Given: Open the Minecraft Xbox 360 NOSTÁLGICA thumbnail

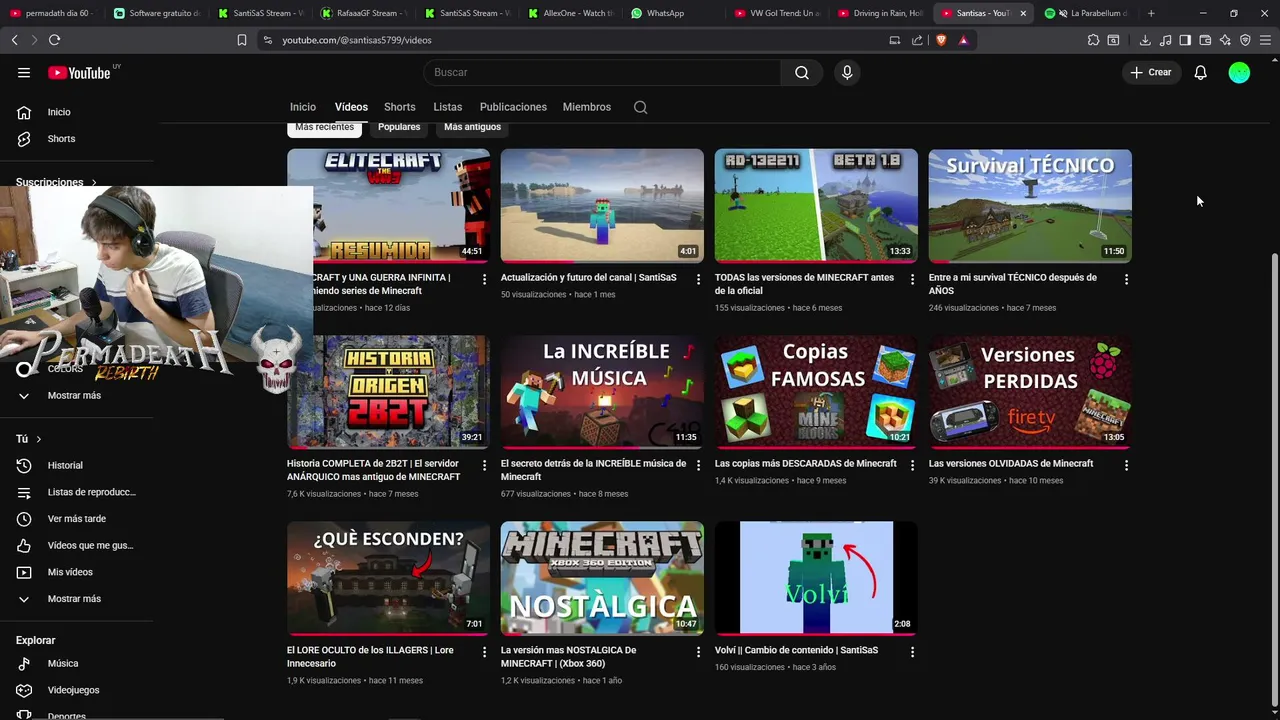Looking at the screenshot, I should click(x=602, y=578).
